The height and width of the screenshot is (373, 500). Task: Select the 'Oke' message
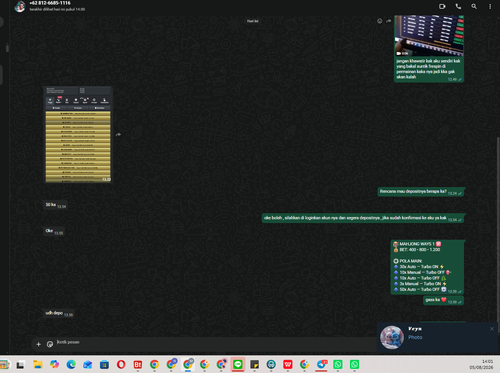pos(54,231)
